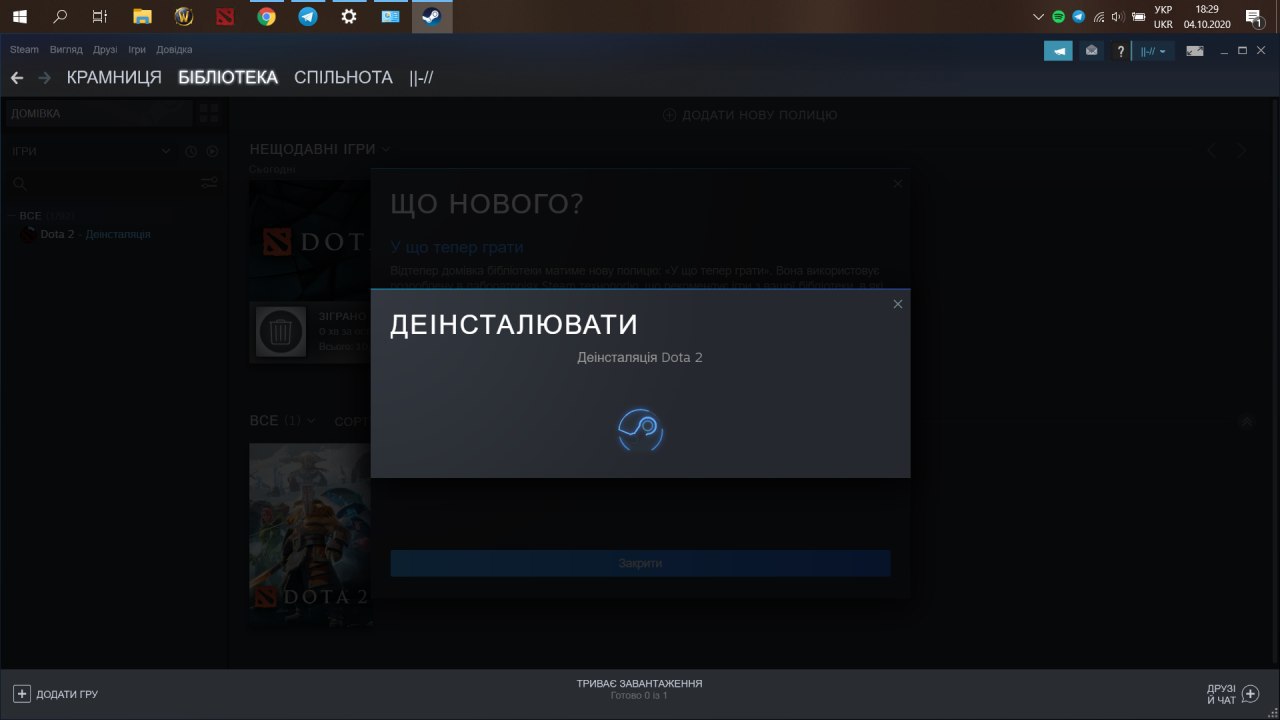Select the ДОМІВКА button in the sidebar
Screen dimensions: 1280x720
tap(97, 113)
